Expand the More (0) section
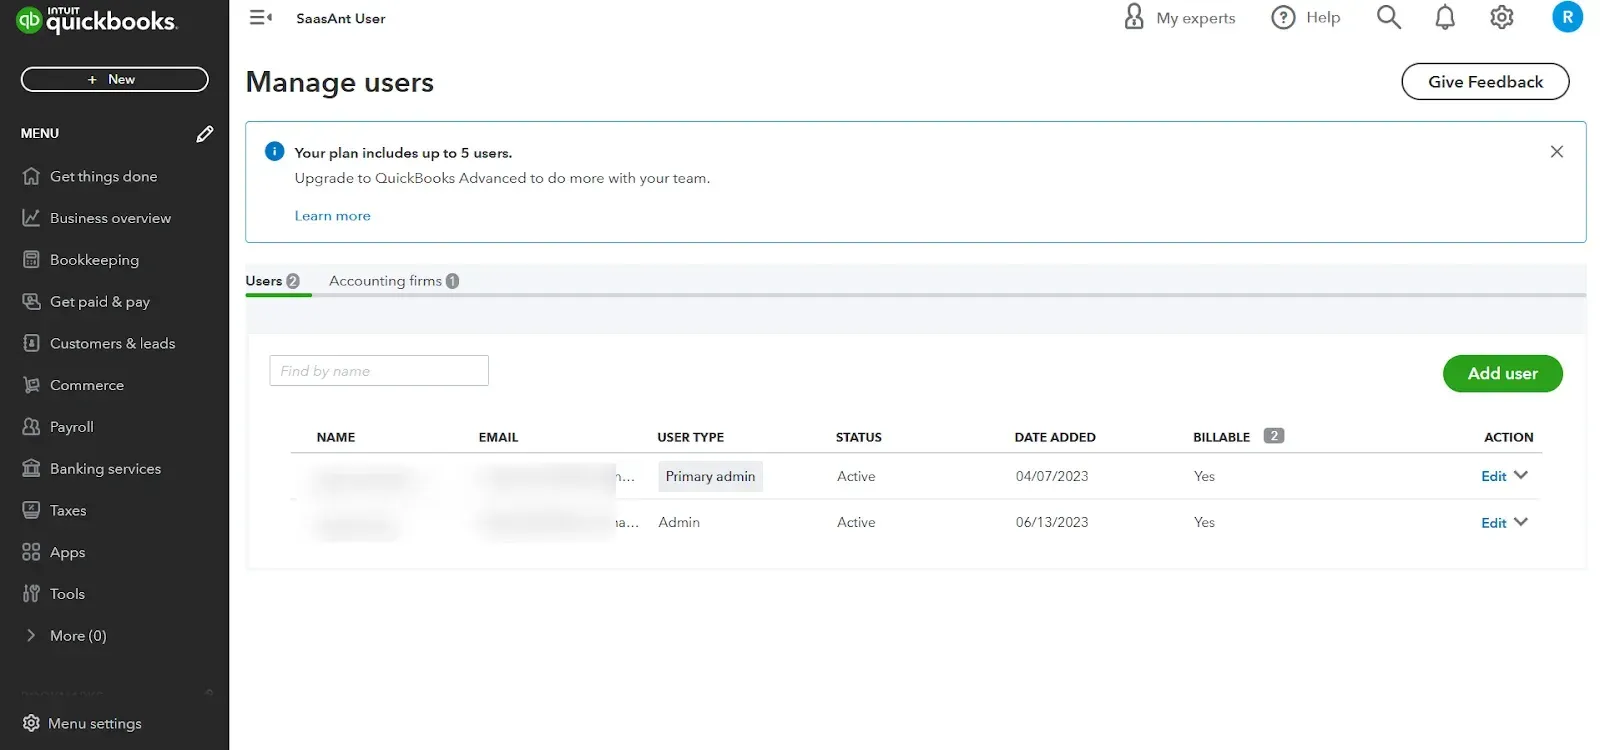This screenshot has width=1600, height=750. (x=77, y=636)
